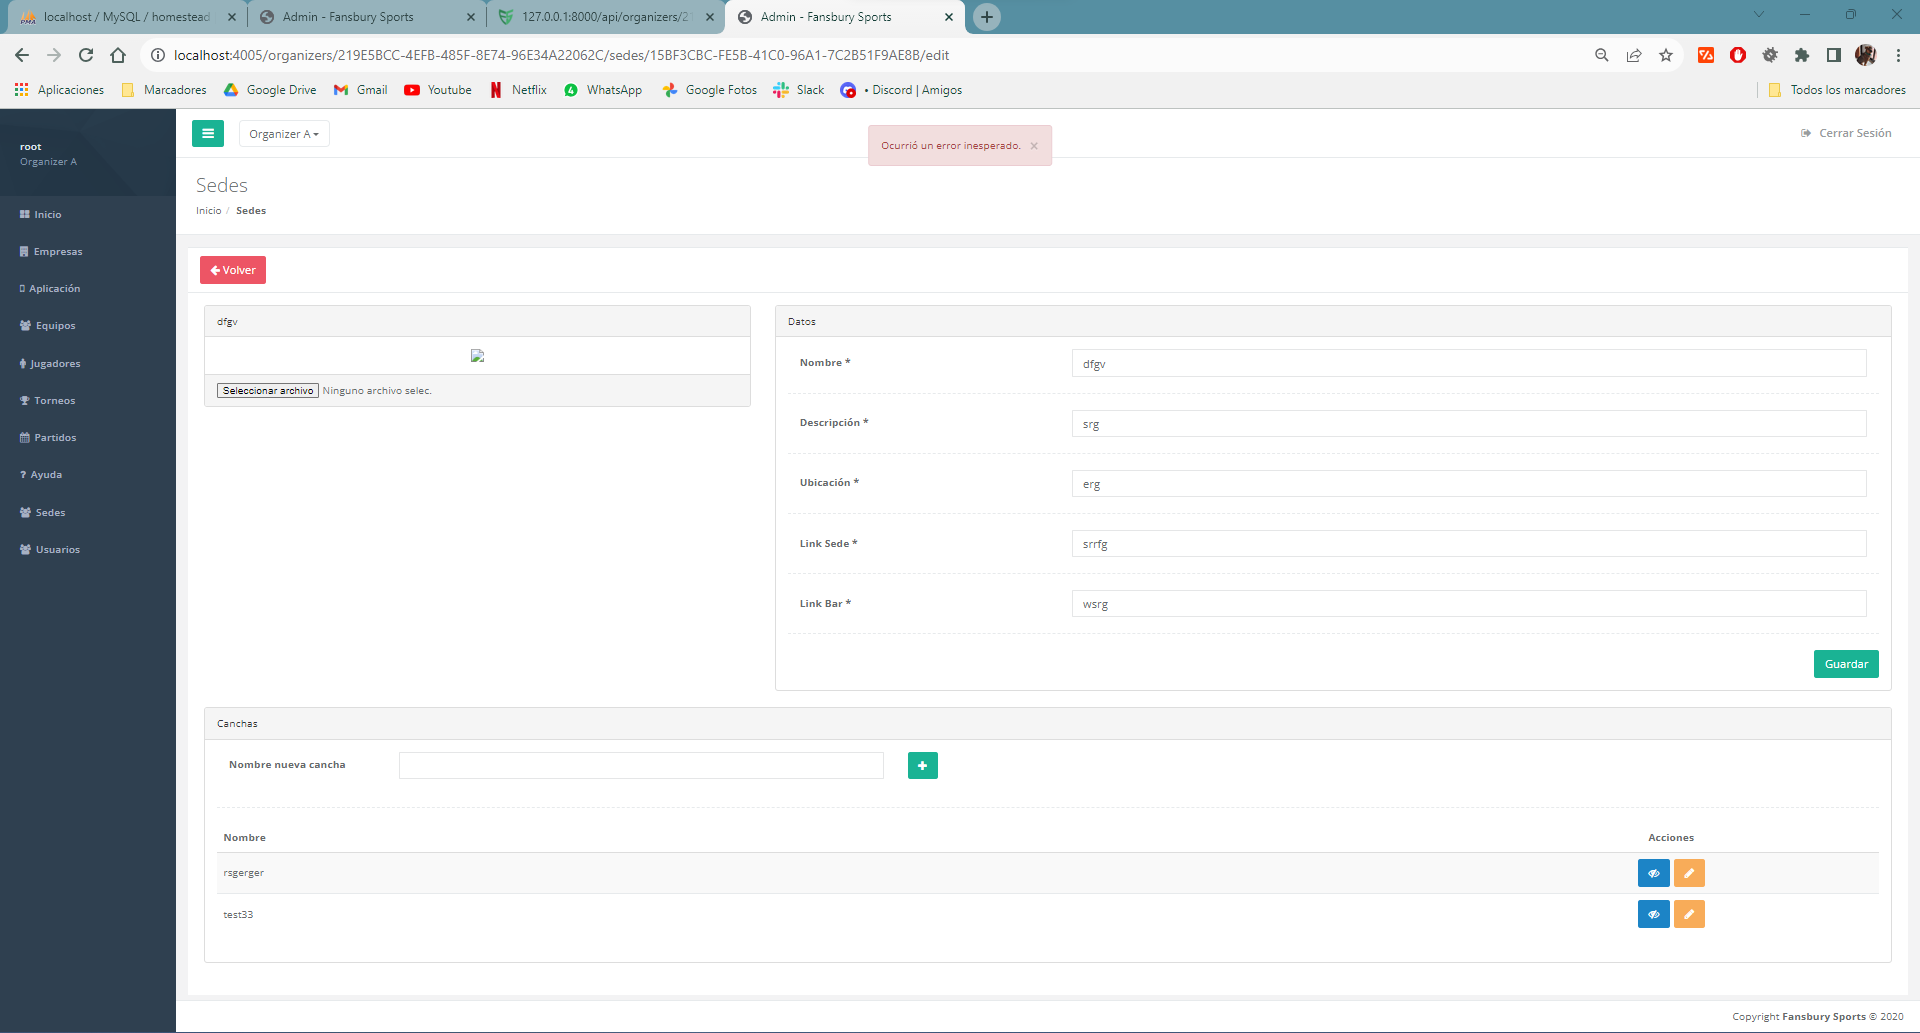Open the Google Fotos bookmark
Viewport: 1920px width, 1033px height.
pyautogui.click(x=709, y=90)
